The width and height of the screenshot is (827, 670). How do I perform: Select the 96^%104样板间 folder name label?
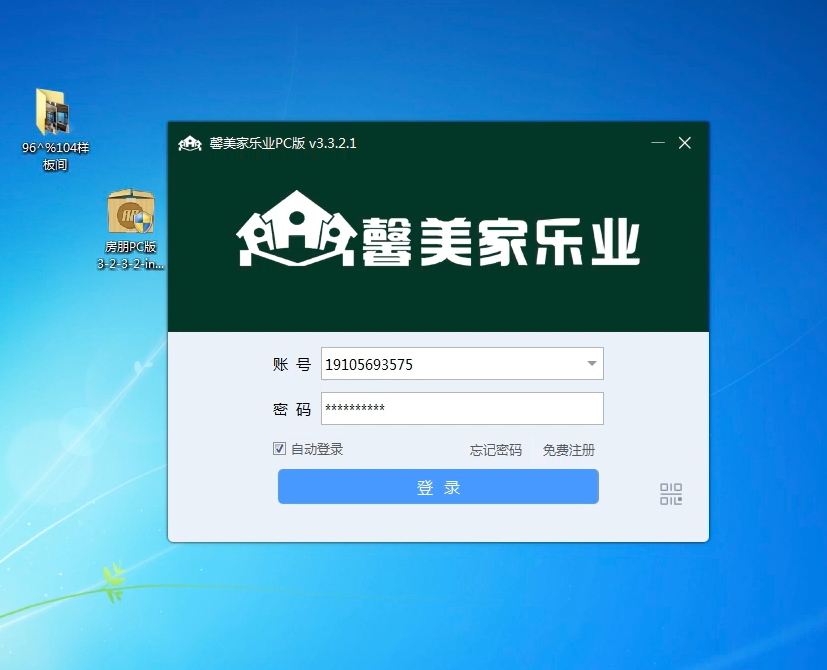[55, 156]
